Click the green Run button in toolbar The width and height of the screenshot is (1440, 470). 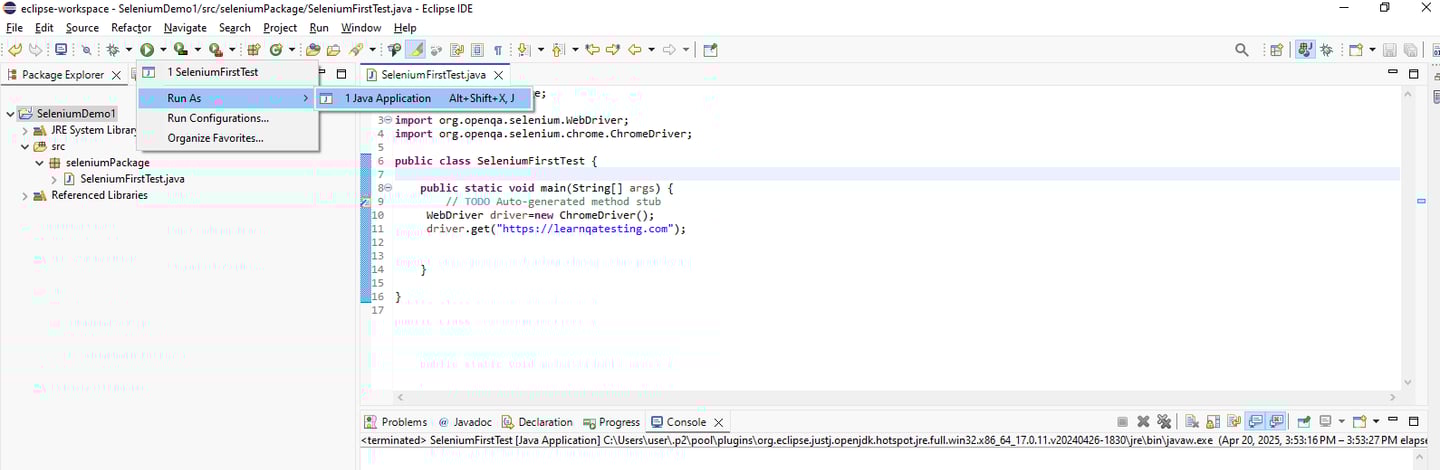coord(147,50)
